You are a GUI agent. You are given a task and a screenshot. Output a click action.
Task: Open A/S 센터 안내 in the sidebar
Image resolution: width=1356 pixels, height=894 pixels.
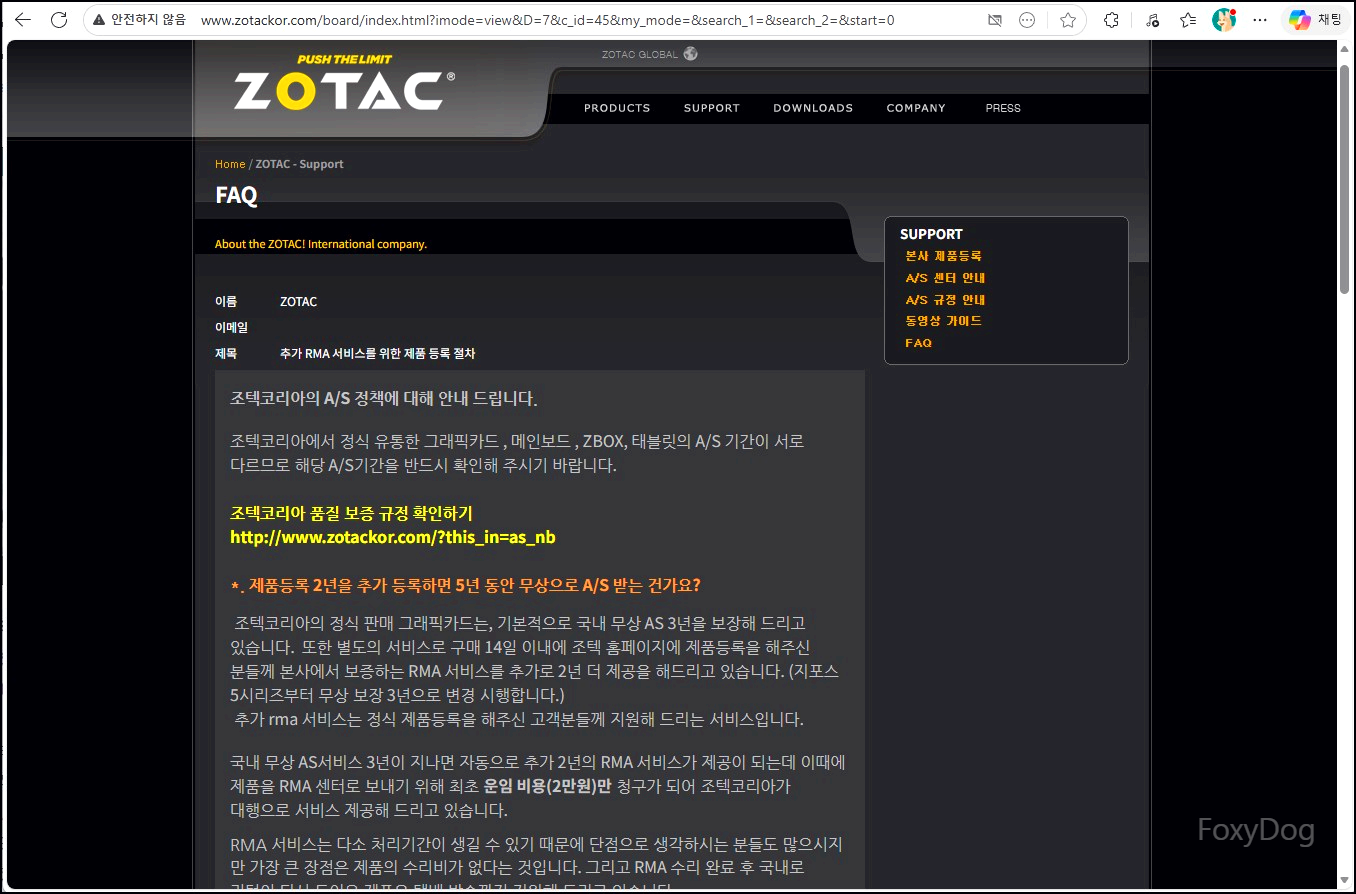pos(946,278)
